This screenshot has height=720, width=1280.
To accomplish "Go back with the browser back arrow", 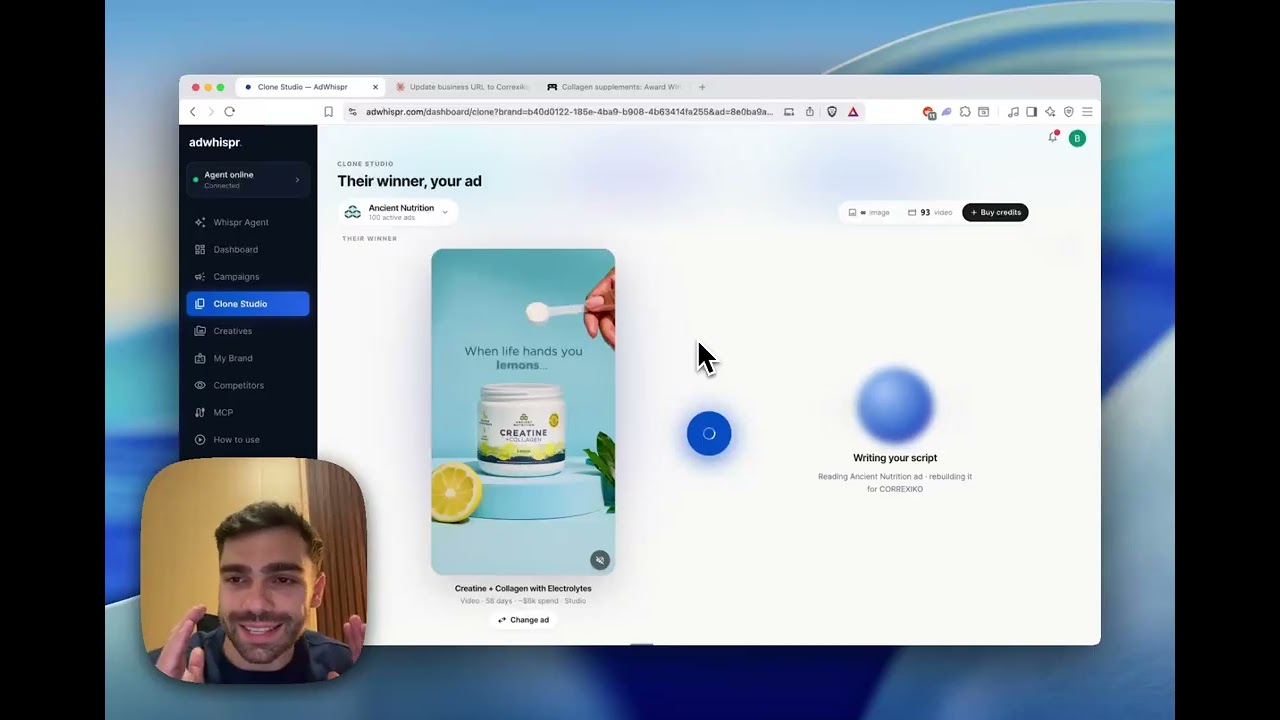I will pyautogui.click(x=193, y=112).
